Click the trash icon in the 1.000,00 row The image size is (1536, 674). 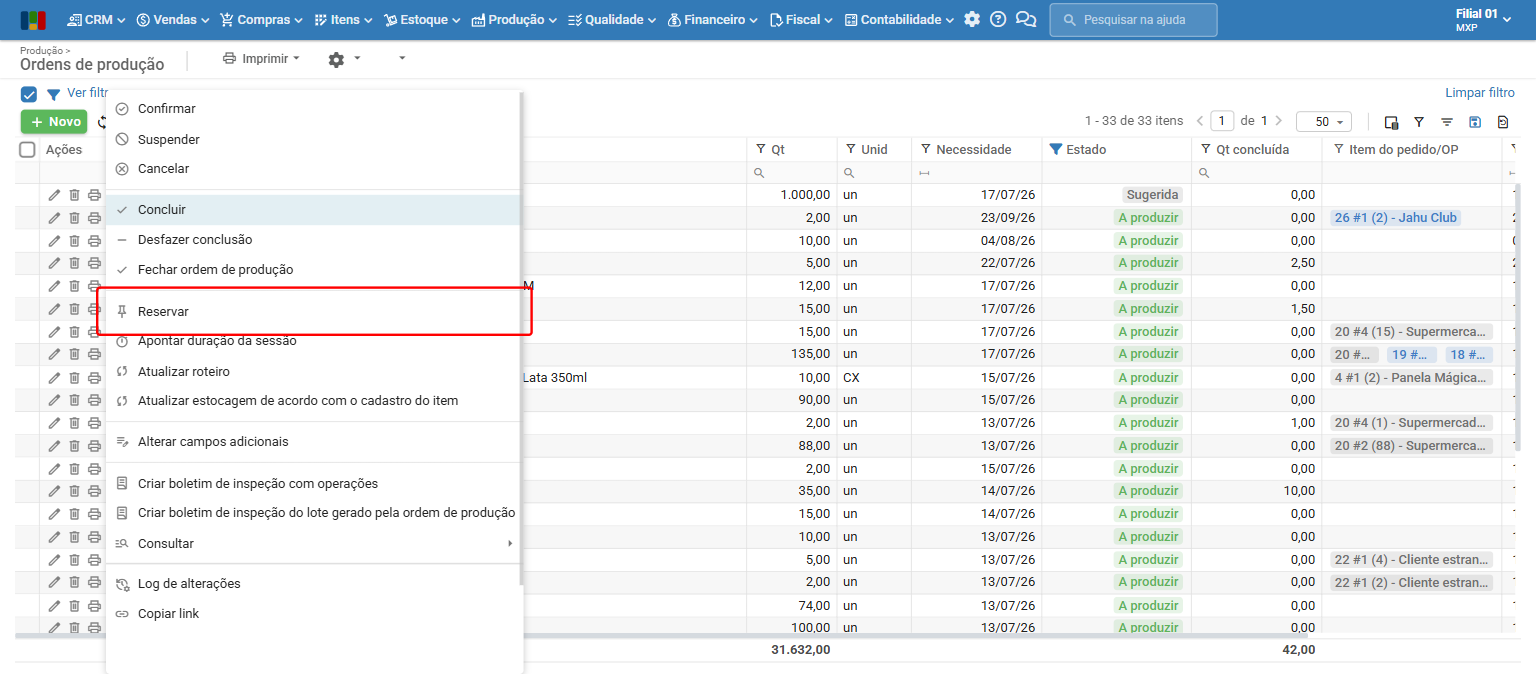tap(74, 195)
